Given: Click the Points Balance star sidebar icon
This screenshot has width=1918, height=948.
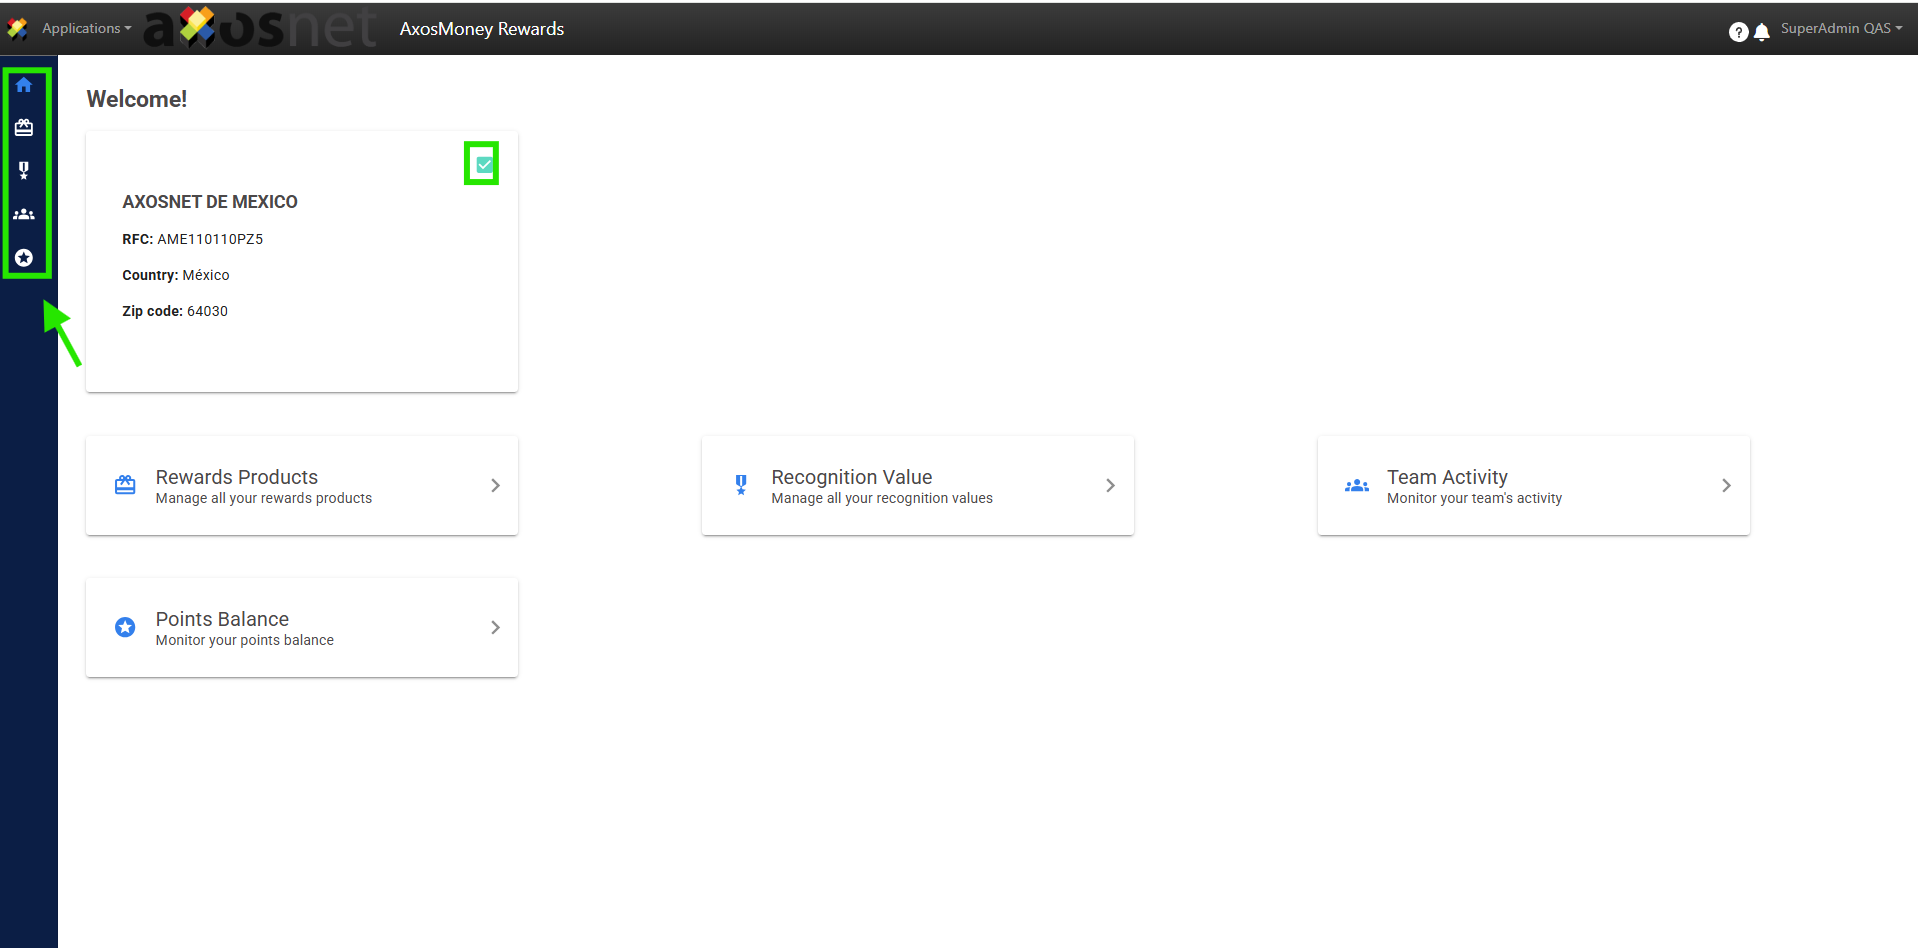Looking at the screenshot, I should (24, 258).
